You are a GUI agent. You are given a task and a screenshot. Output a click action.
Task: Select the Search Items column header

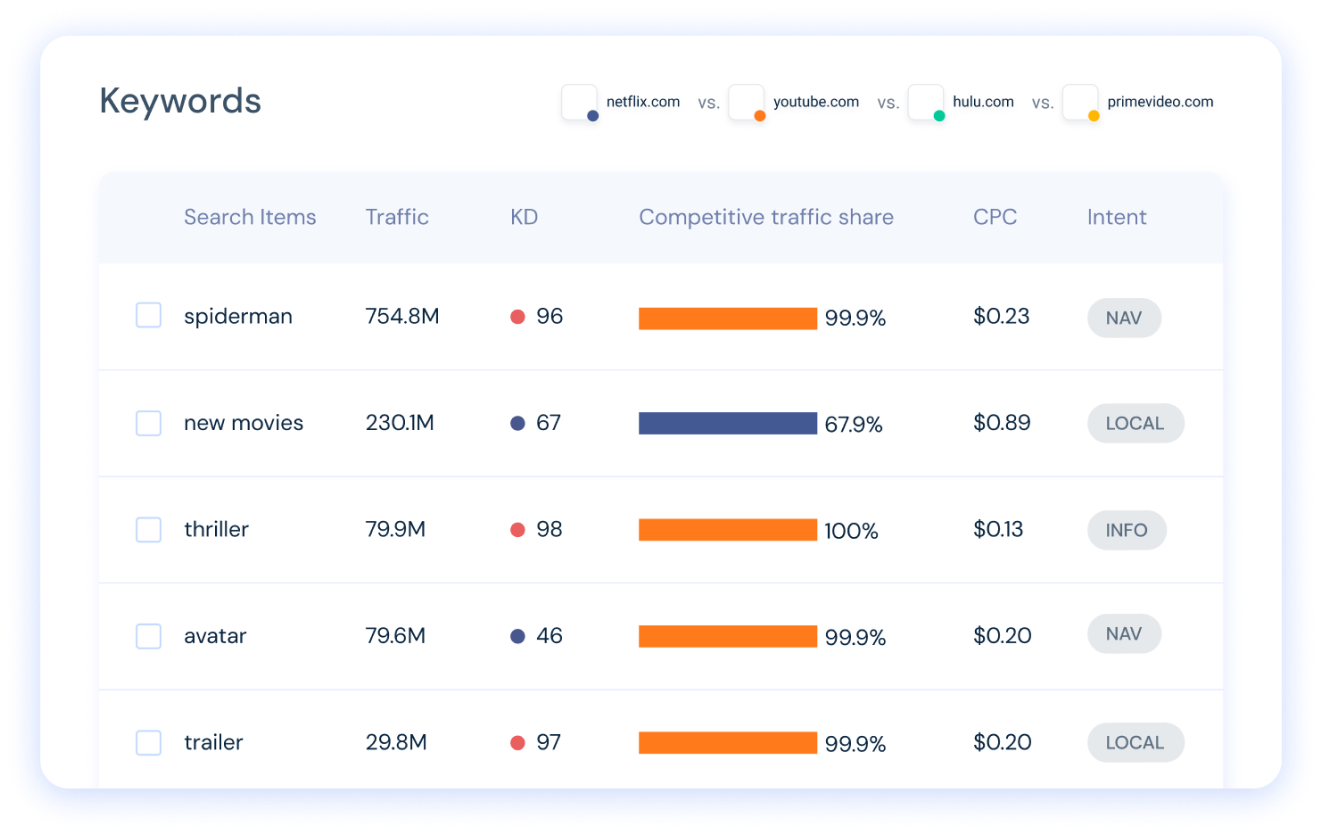pos(250,217)
